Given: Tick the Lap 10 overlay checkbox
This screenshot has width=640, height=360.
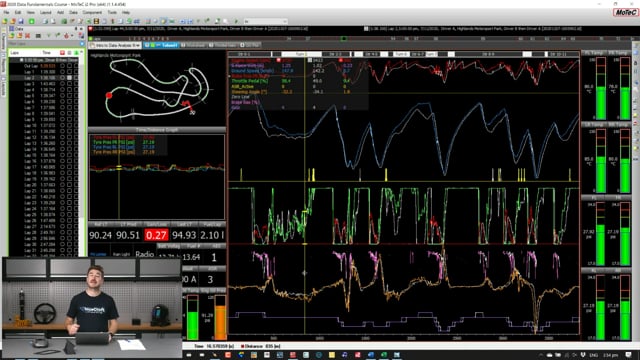Looking at the screenshot, I should click(x=69, y=125).
